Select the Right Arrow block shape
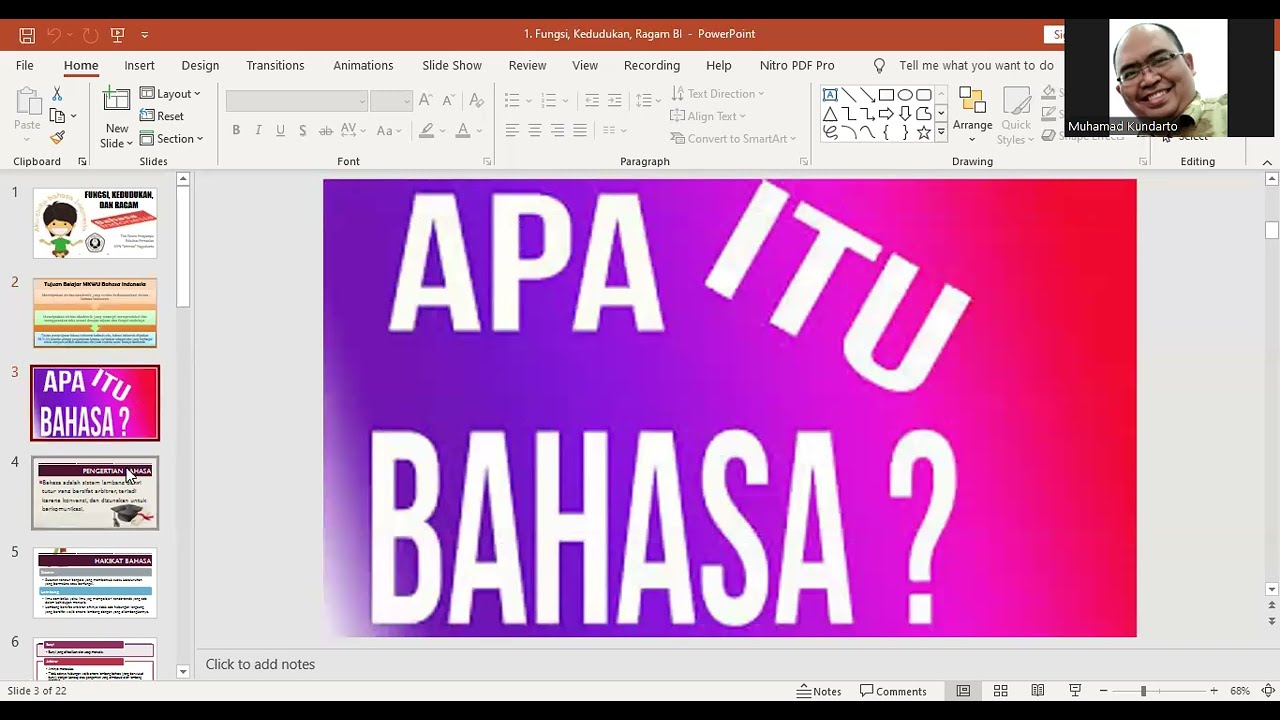1280x720 pixels. [886, 114]
